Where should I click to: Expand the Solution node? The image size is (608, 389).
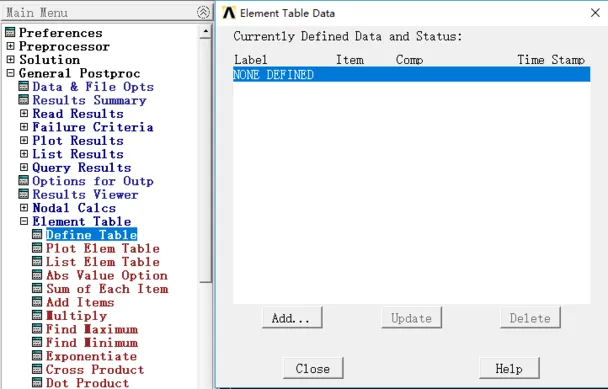[10, 60]
